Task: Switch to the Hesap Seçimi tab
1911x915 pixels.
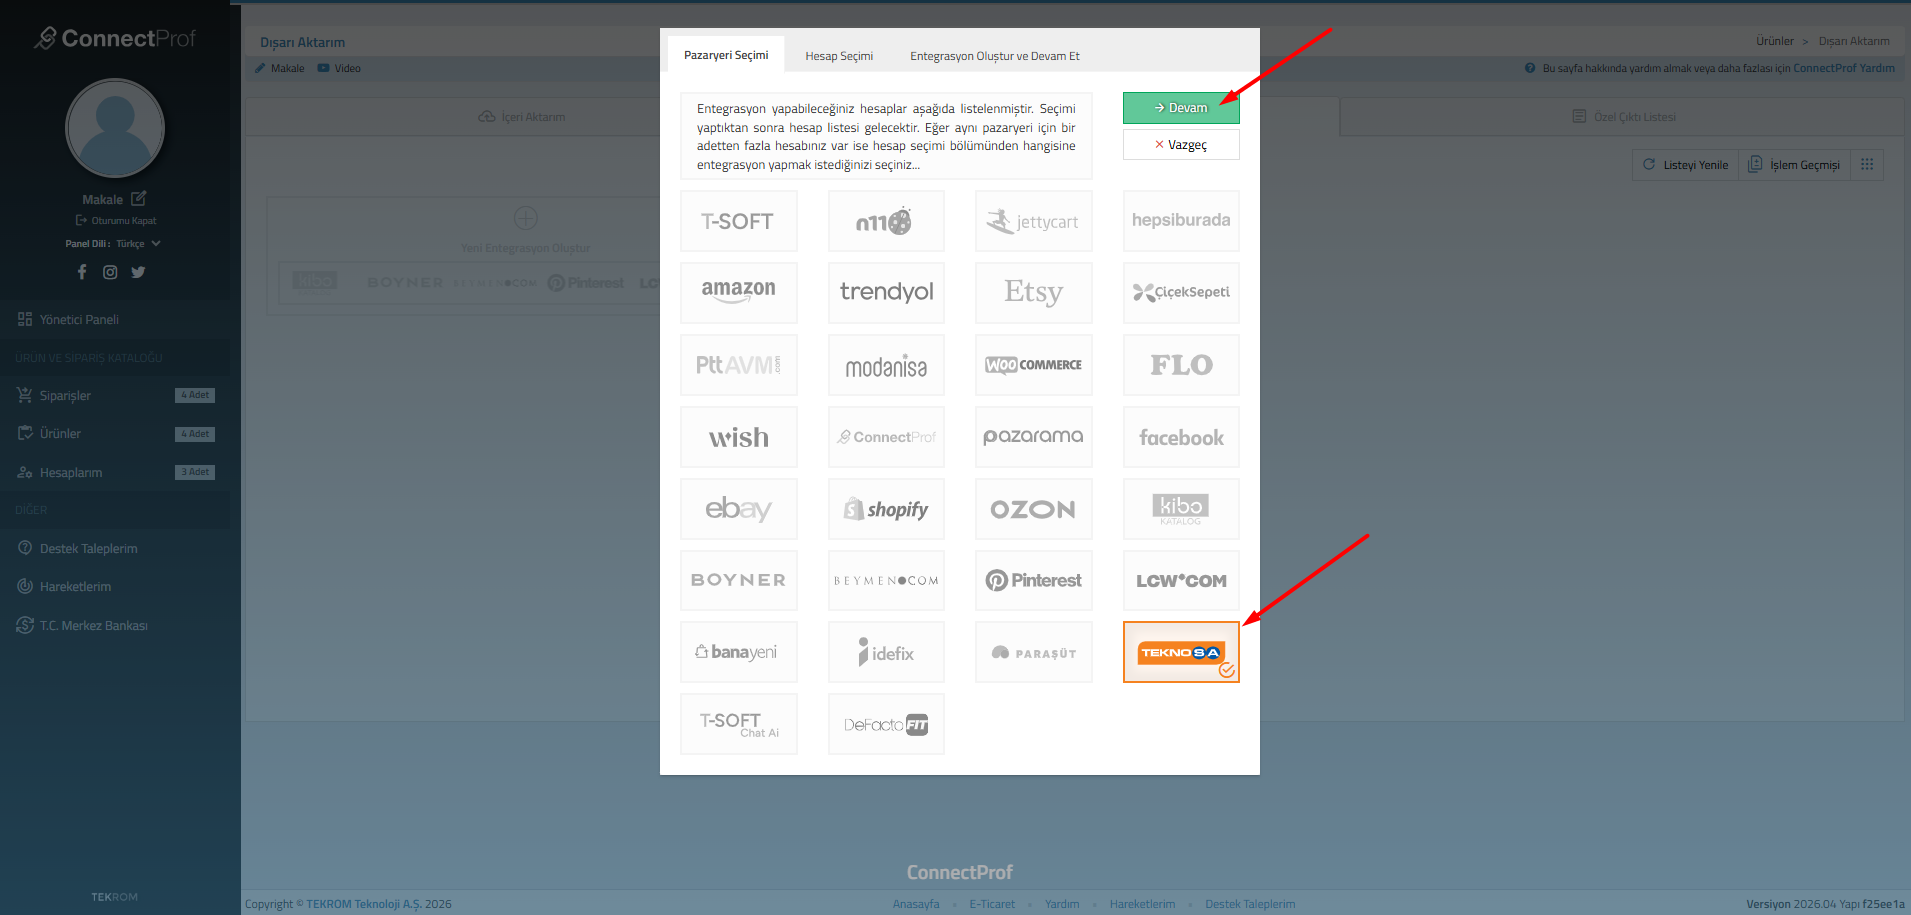Action: (x=839, y=56)
